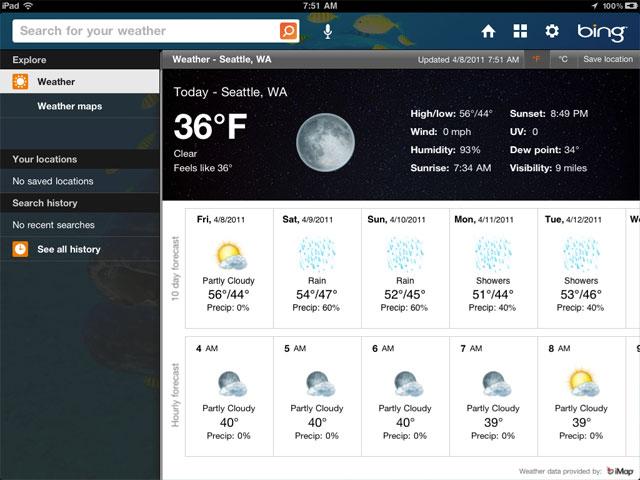Tap the 36°F current temperature
The height and width of the screenshot is (480, 640).
click(210, 127)
